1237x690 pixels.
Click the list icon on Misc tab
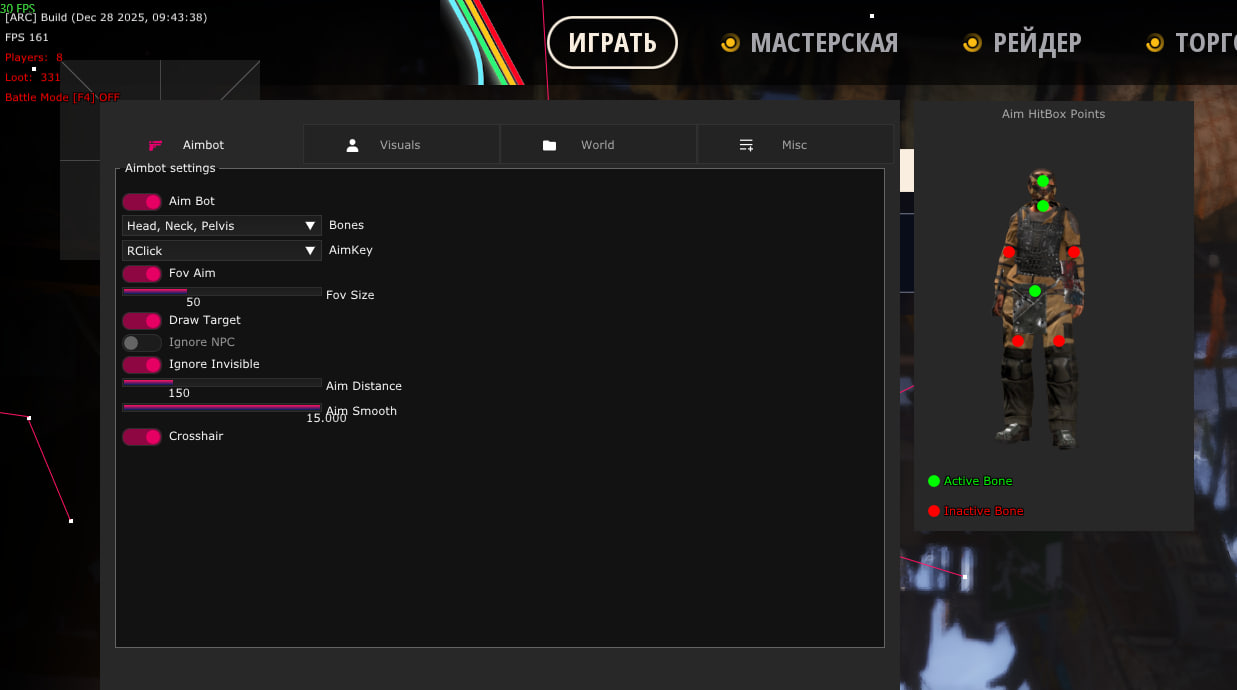(746, 145)
